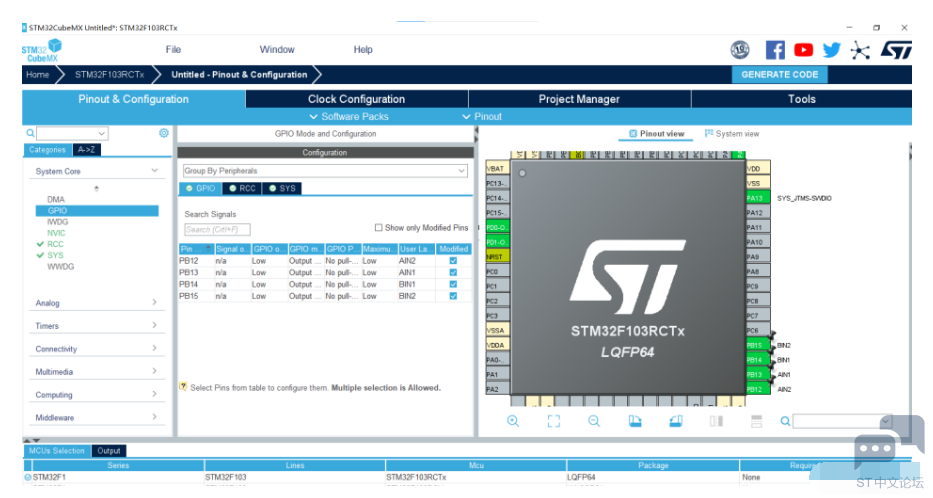Click the list layout icon under chip
This screenshot has width=933, height=498.
pyautogui.click(x=756, y=421)
